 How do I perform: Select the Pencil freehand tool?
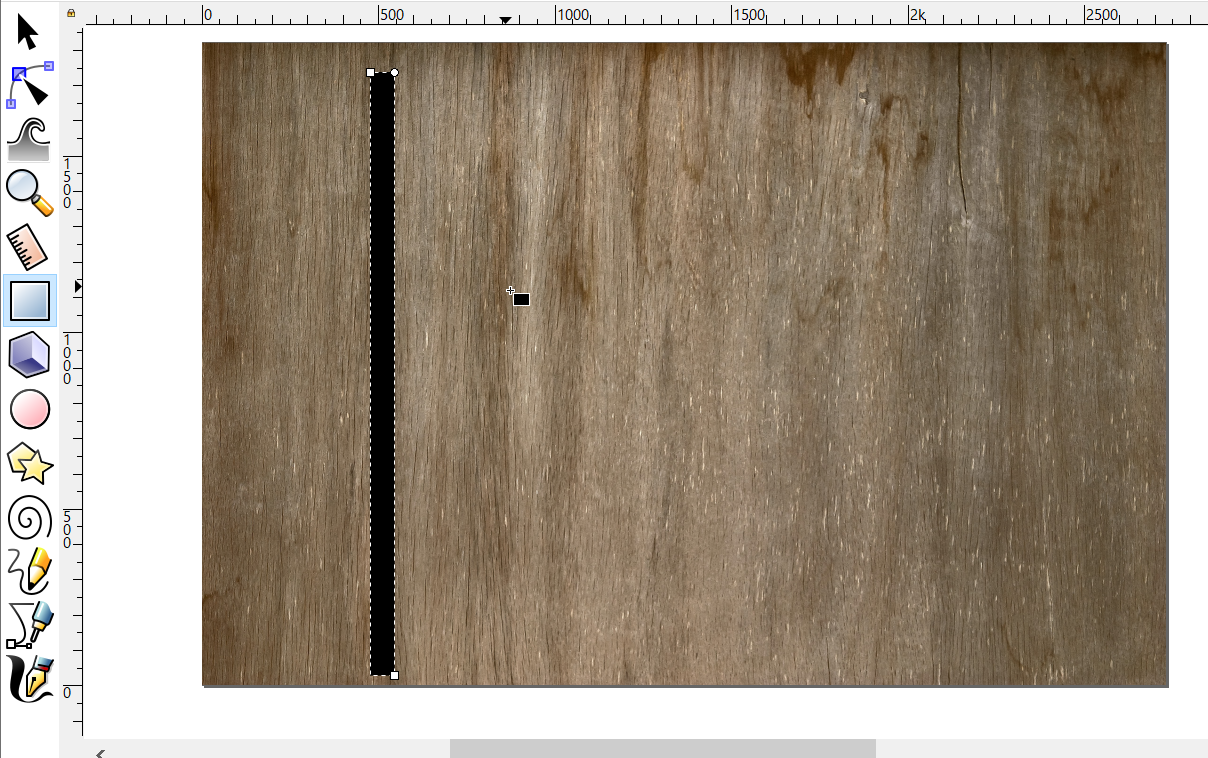[x=29, y=571]
